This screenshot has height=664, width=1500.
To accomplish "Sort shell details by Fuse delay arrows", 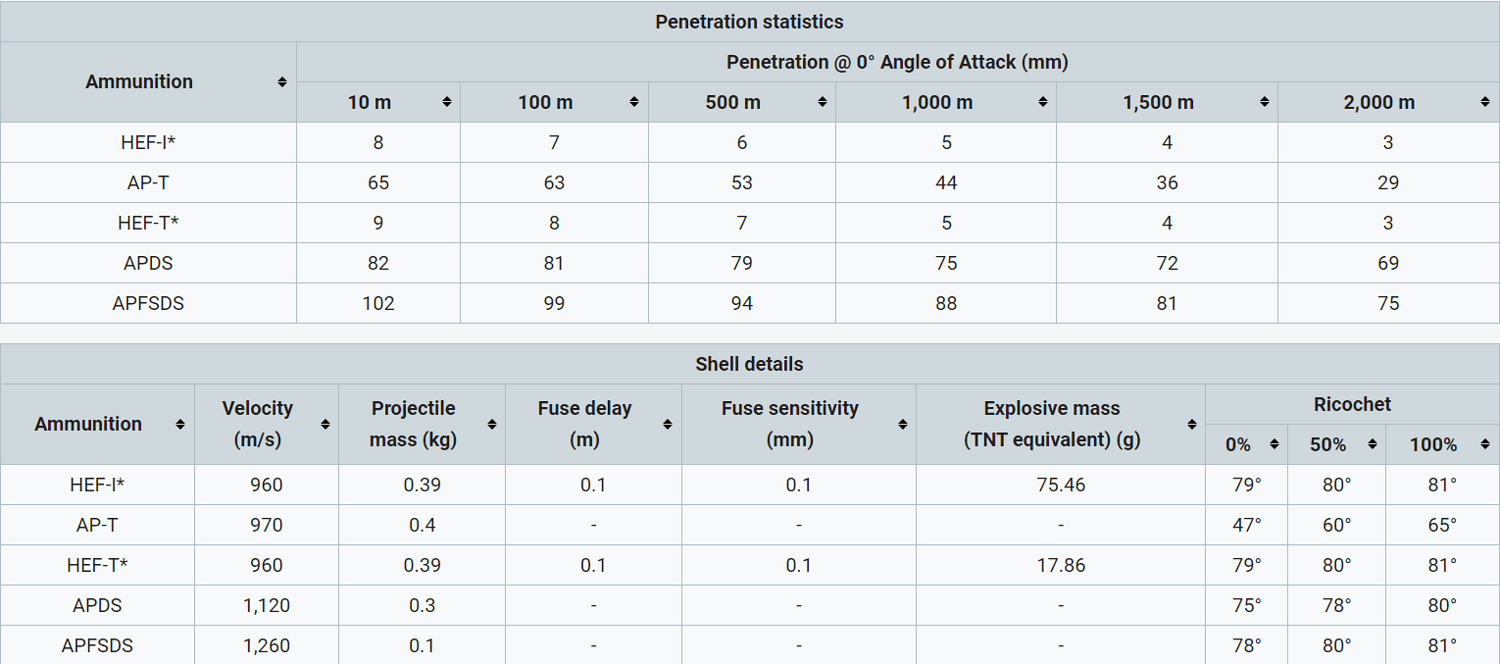I will pyautogui.click(x=667, y=424).
